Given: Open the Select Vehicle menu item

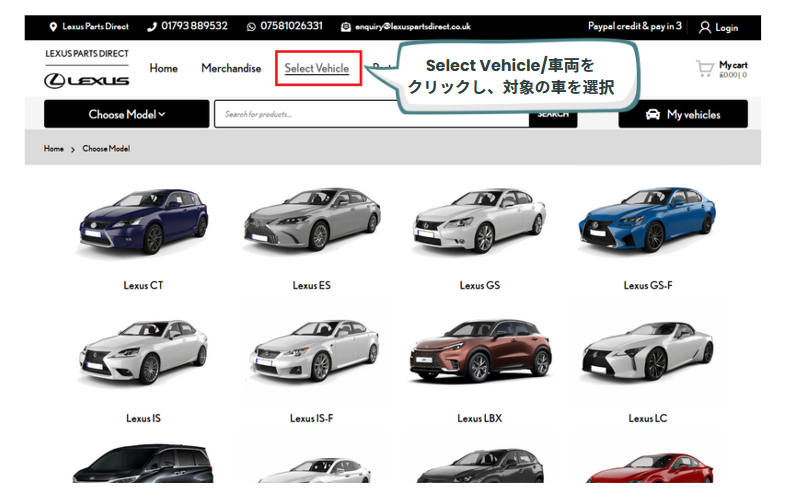Looking at the screenshot, I should [x=317, y=68].
